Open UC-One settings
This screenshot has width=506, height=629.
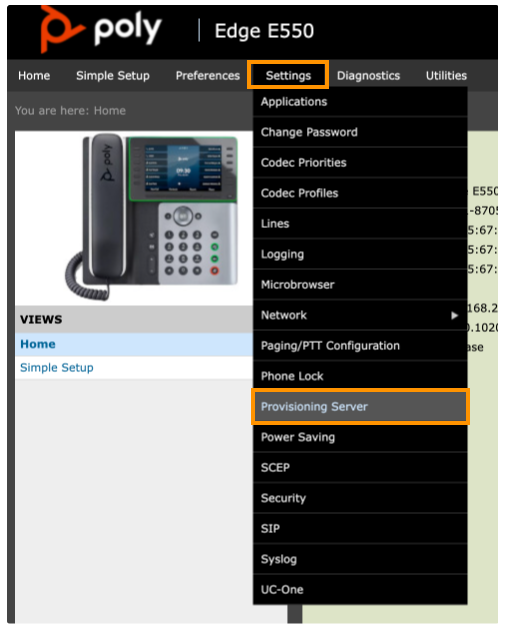(x=360, y=590)
